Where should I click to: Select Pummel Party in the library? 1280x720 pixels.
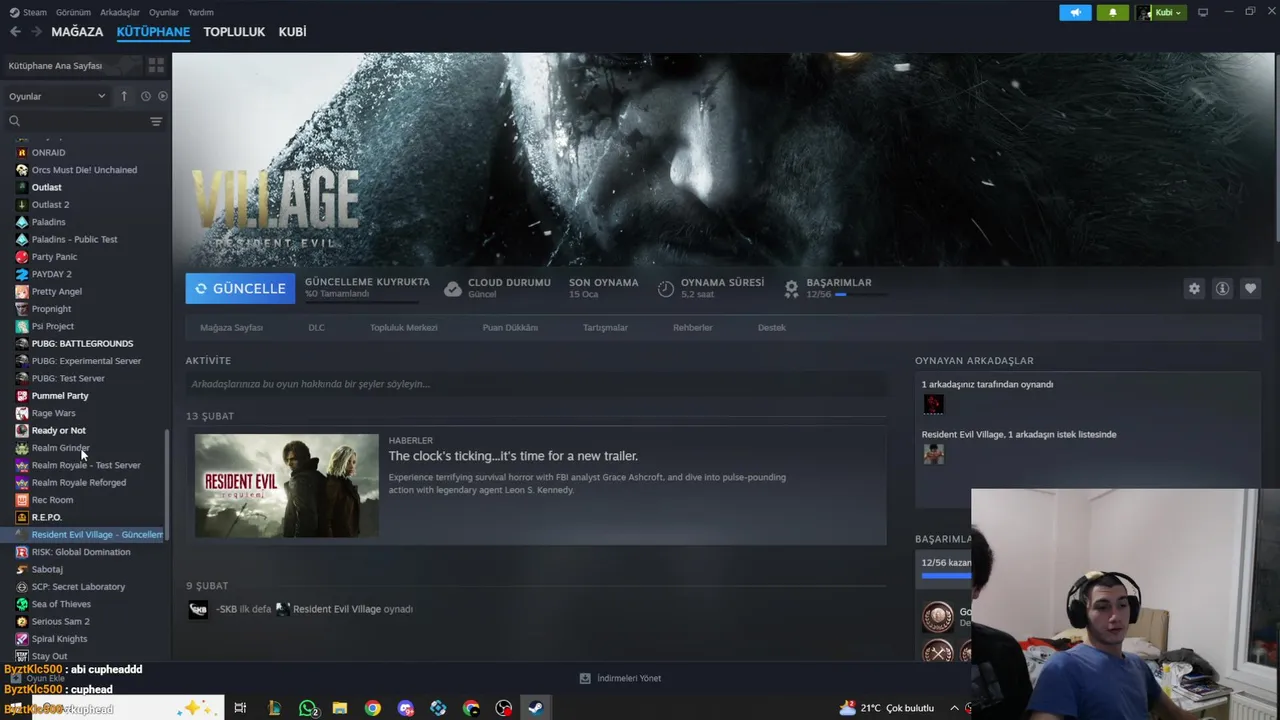click(60, 395)
